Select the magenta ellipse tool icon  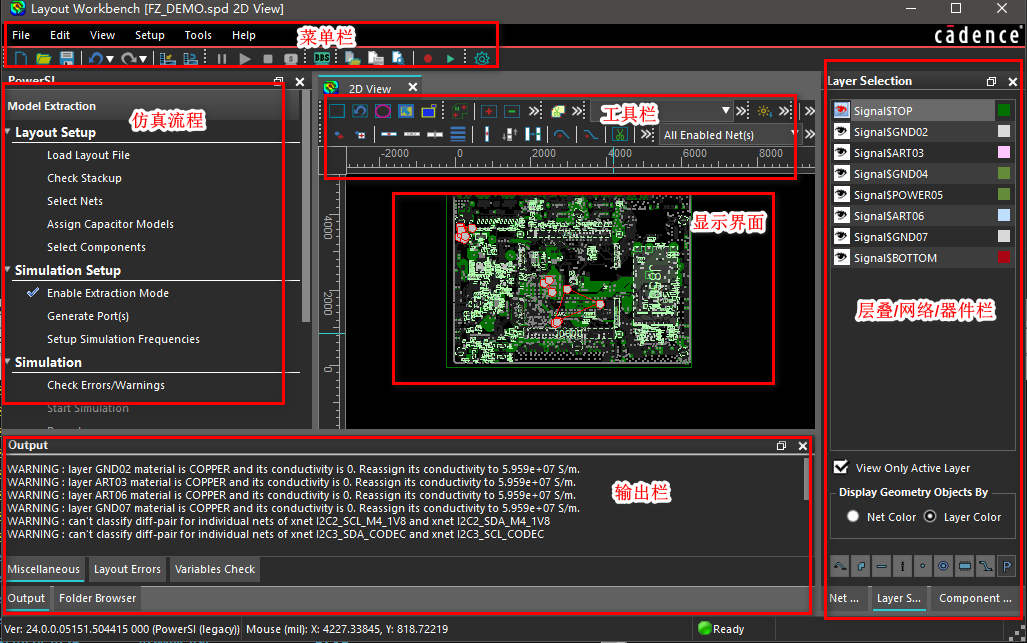coord(383,111)
